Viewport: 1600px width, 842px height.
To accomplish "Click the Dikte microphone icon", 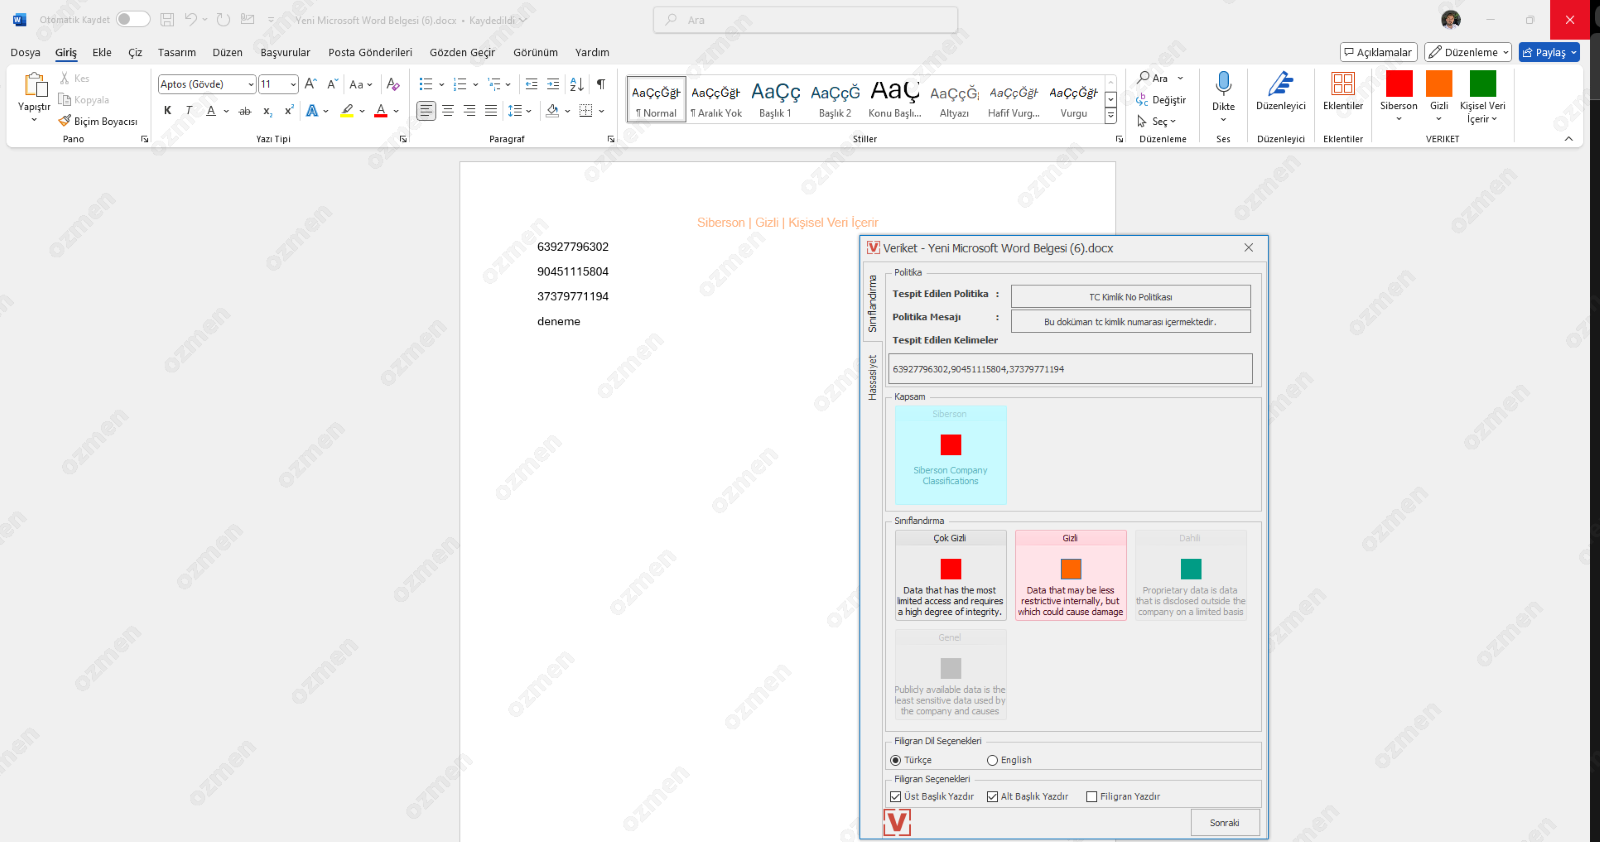I will (1223, 85).
